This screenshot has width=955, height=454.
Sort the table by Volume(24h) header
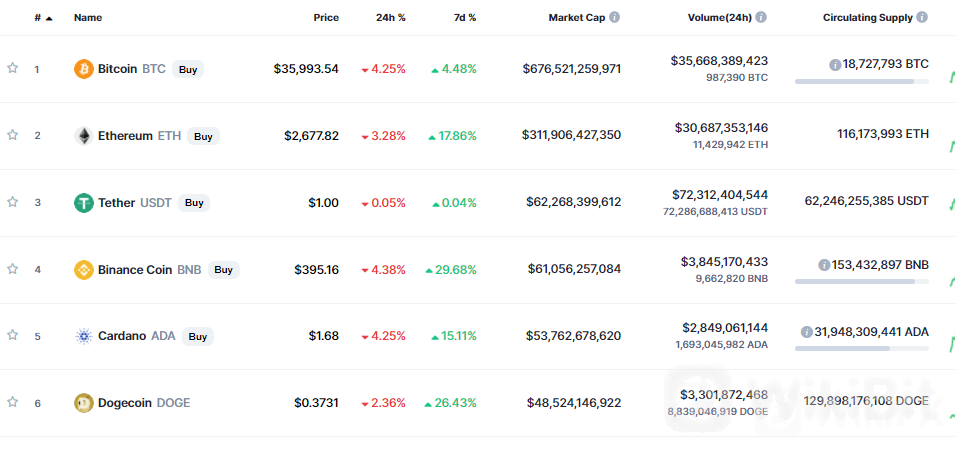pos(721,18)
